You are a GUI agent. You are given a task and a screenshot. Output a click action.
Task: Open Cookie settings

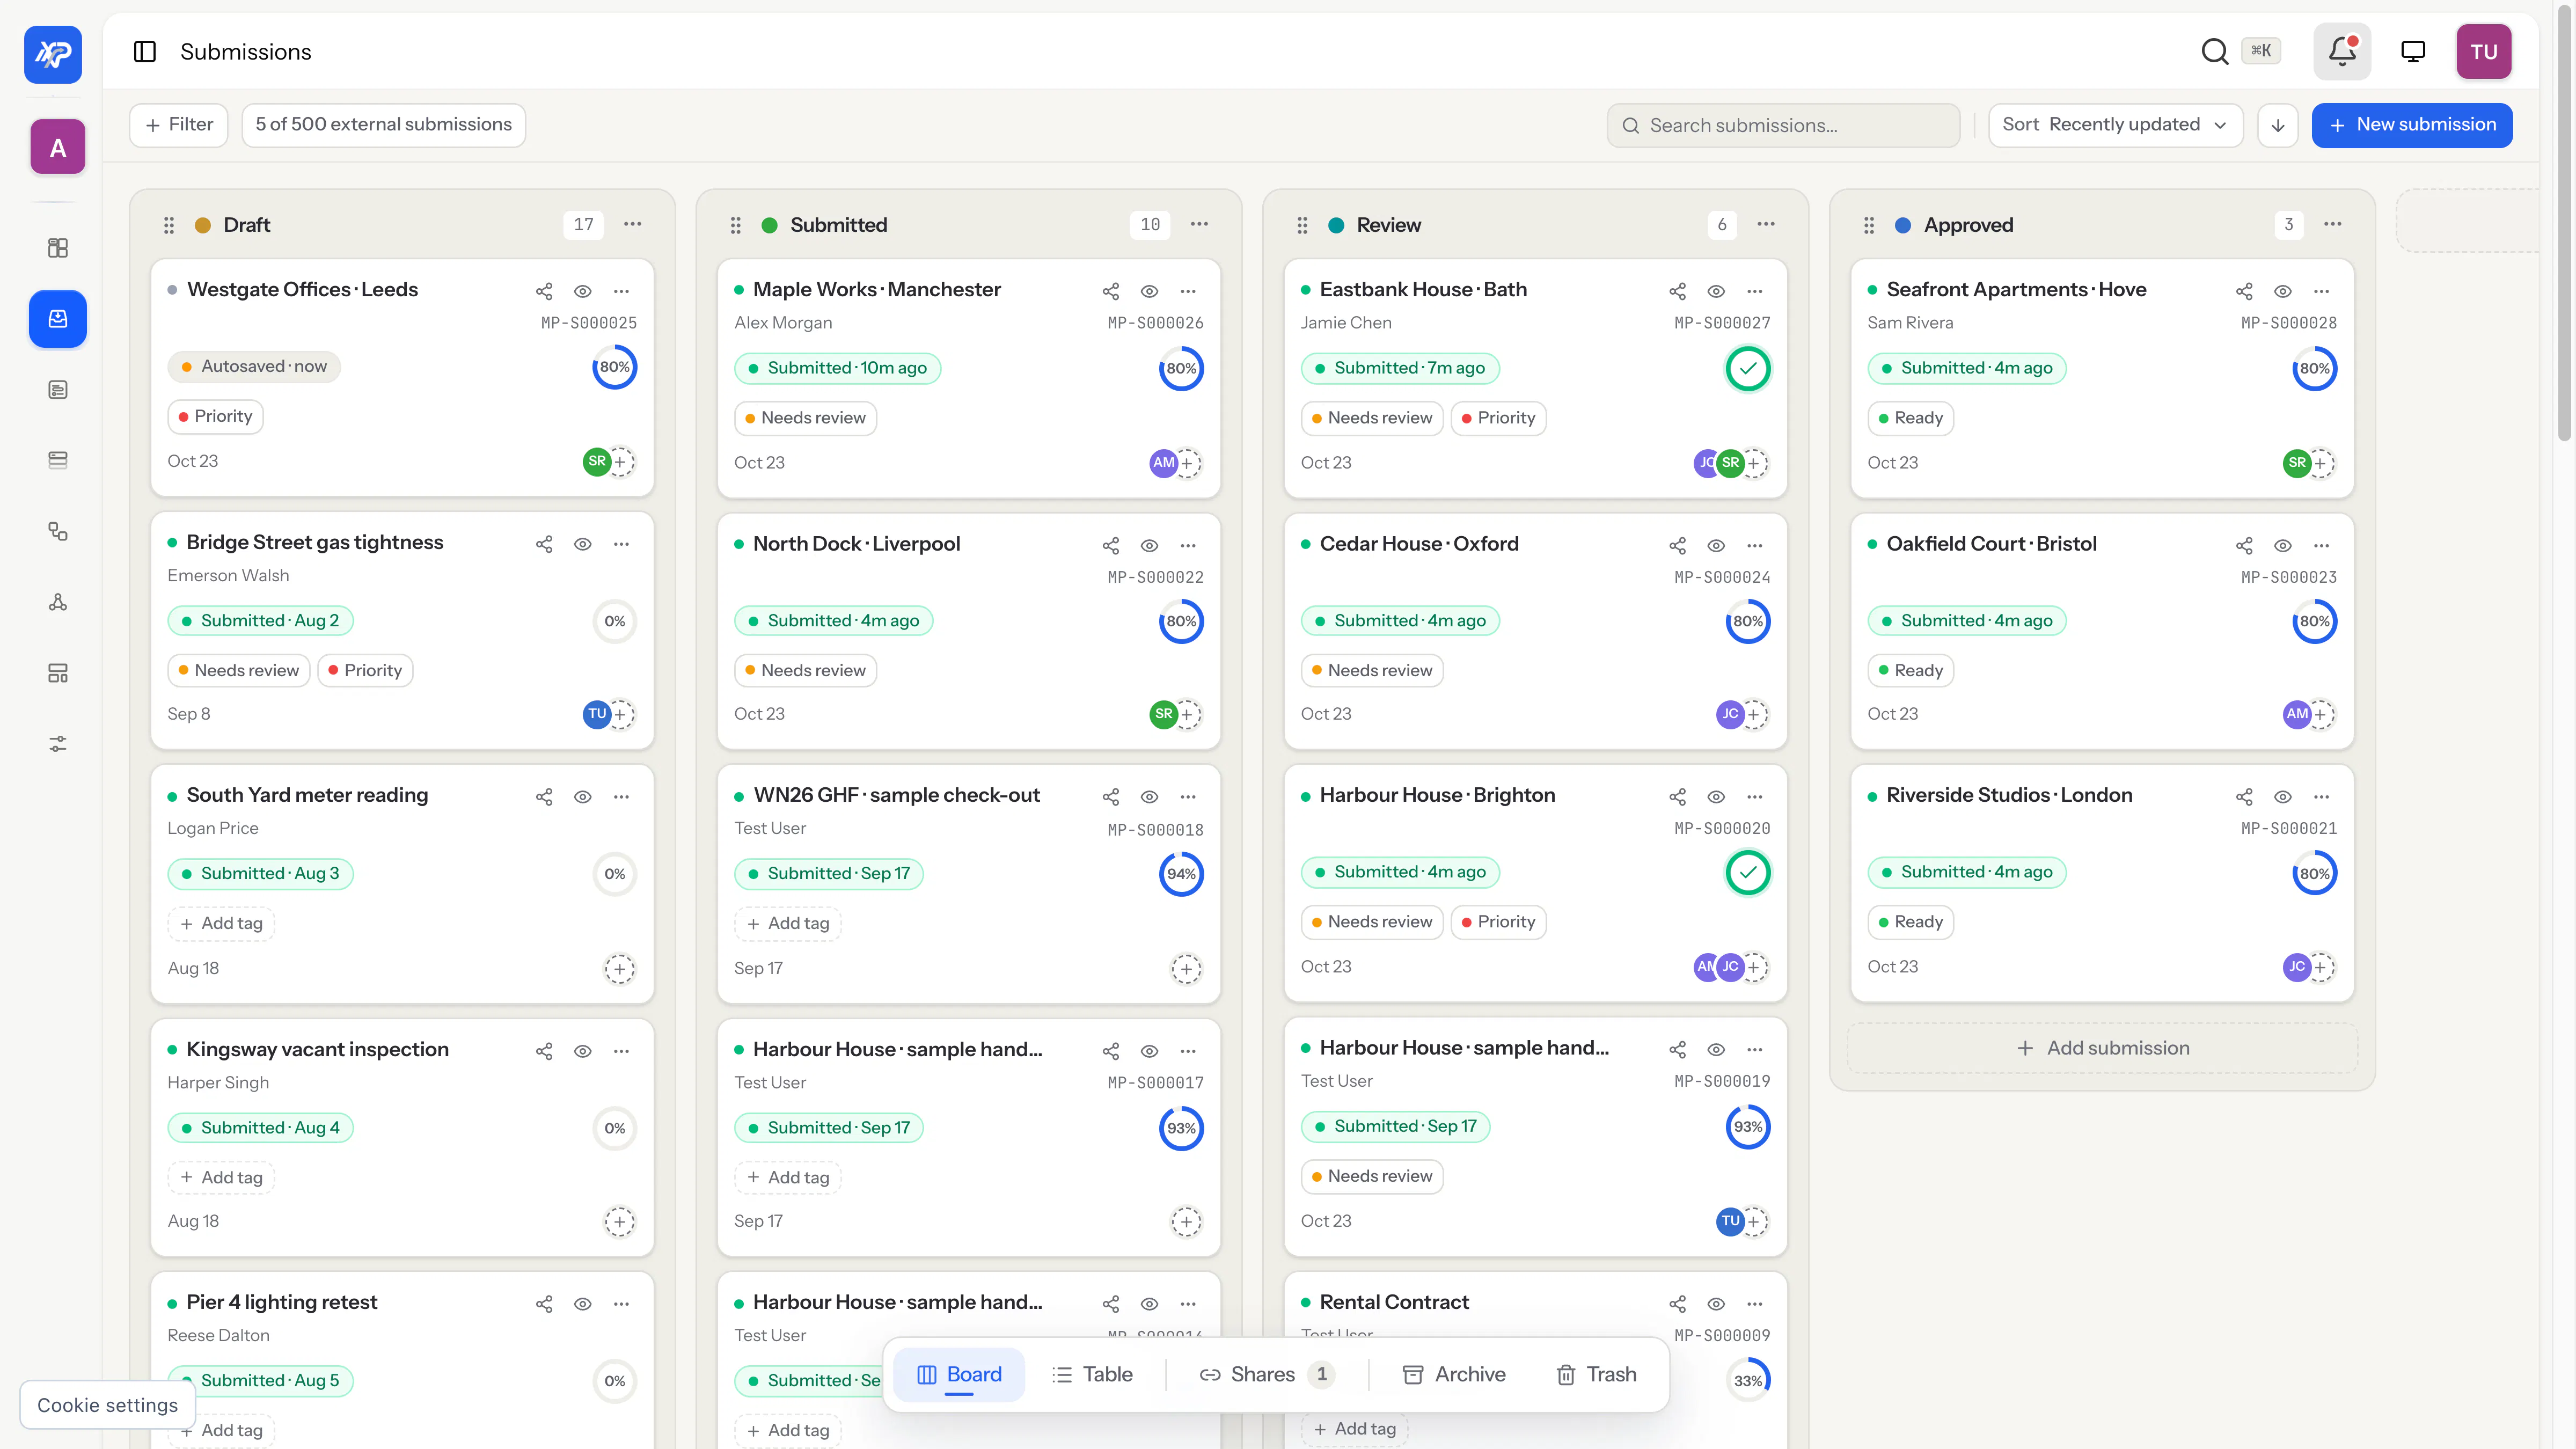107,1405
